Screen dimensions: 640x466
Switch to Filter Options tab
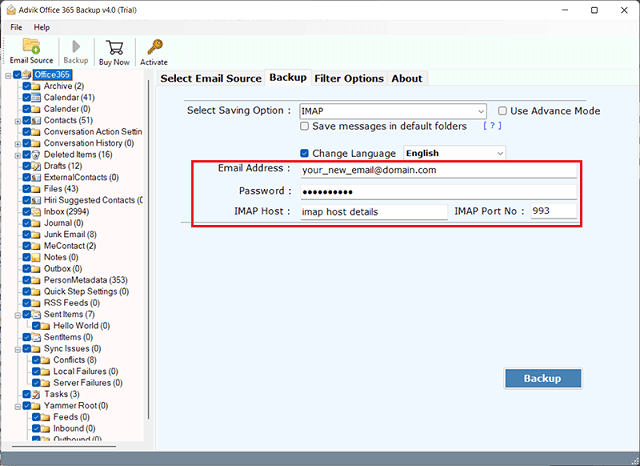[349, 78]
